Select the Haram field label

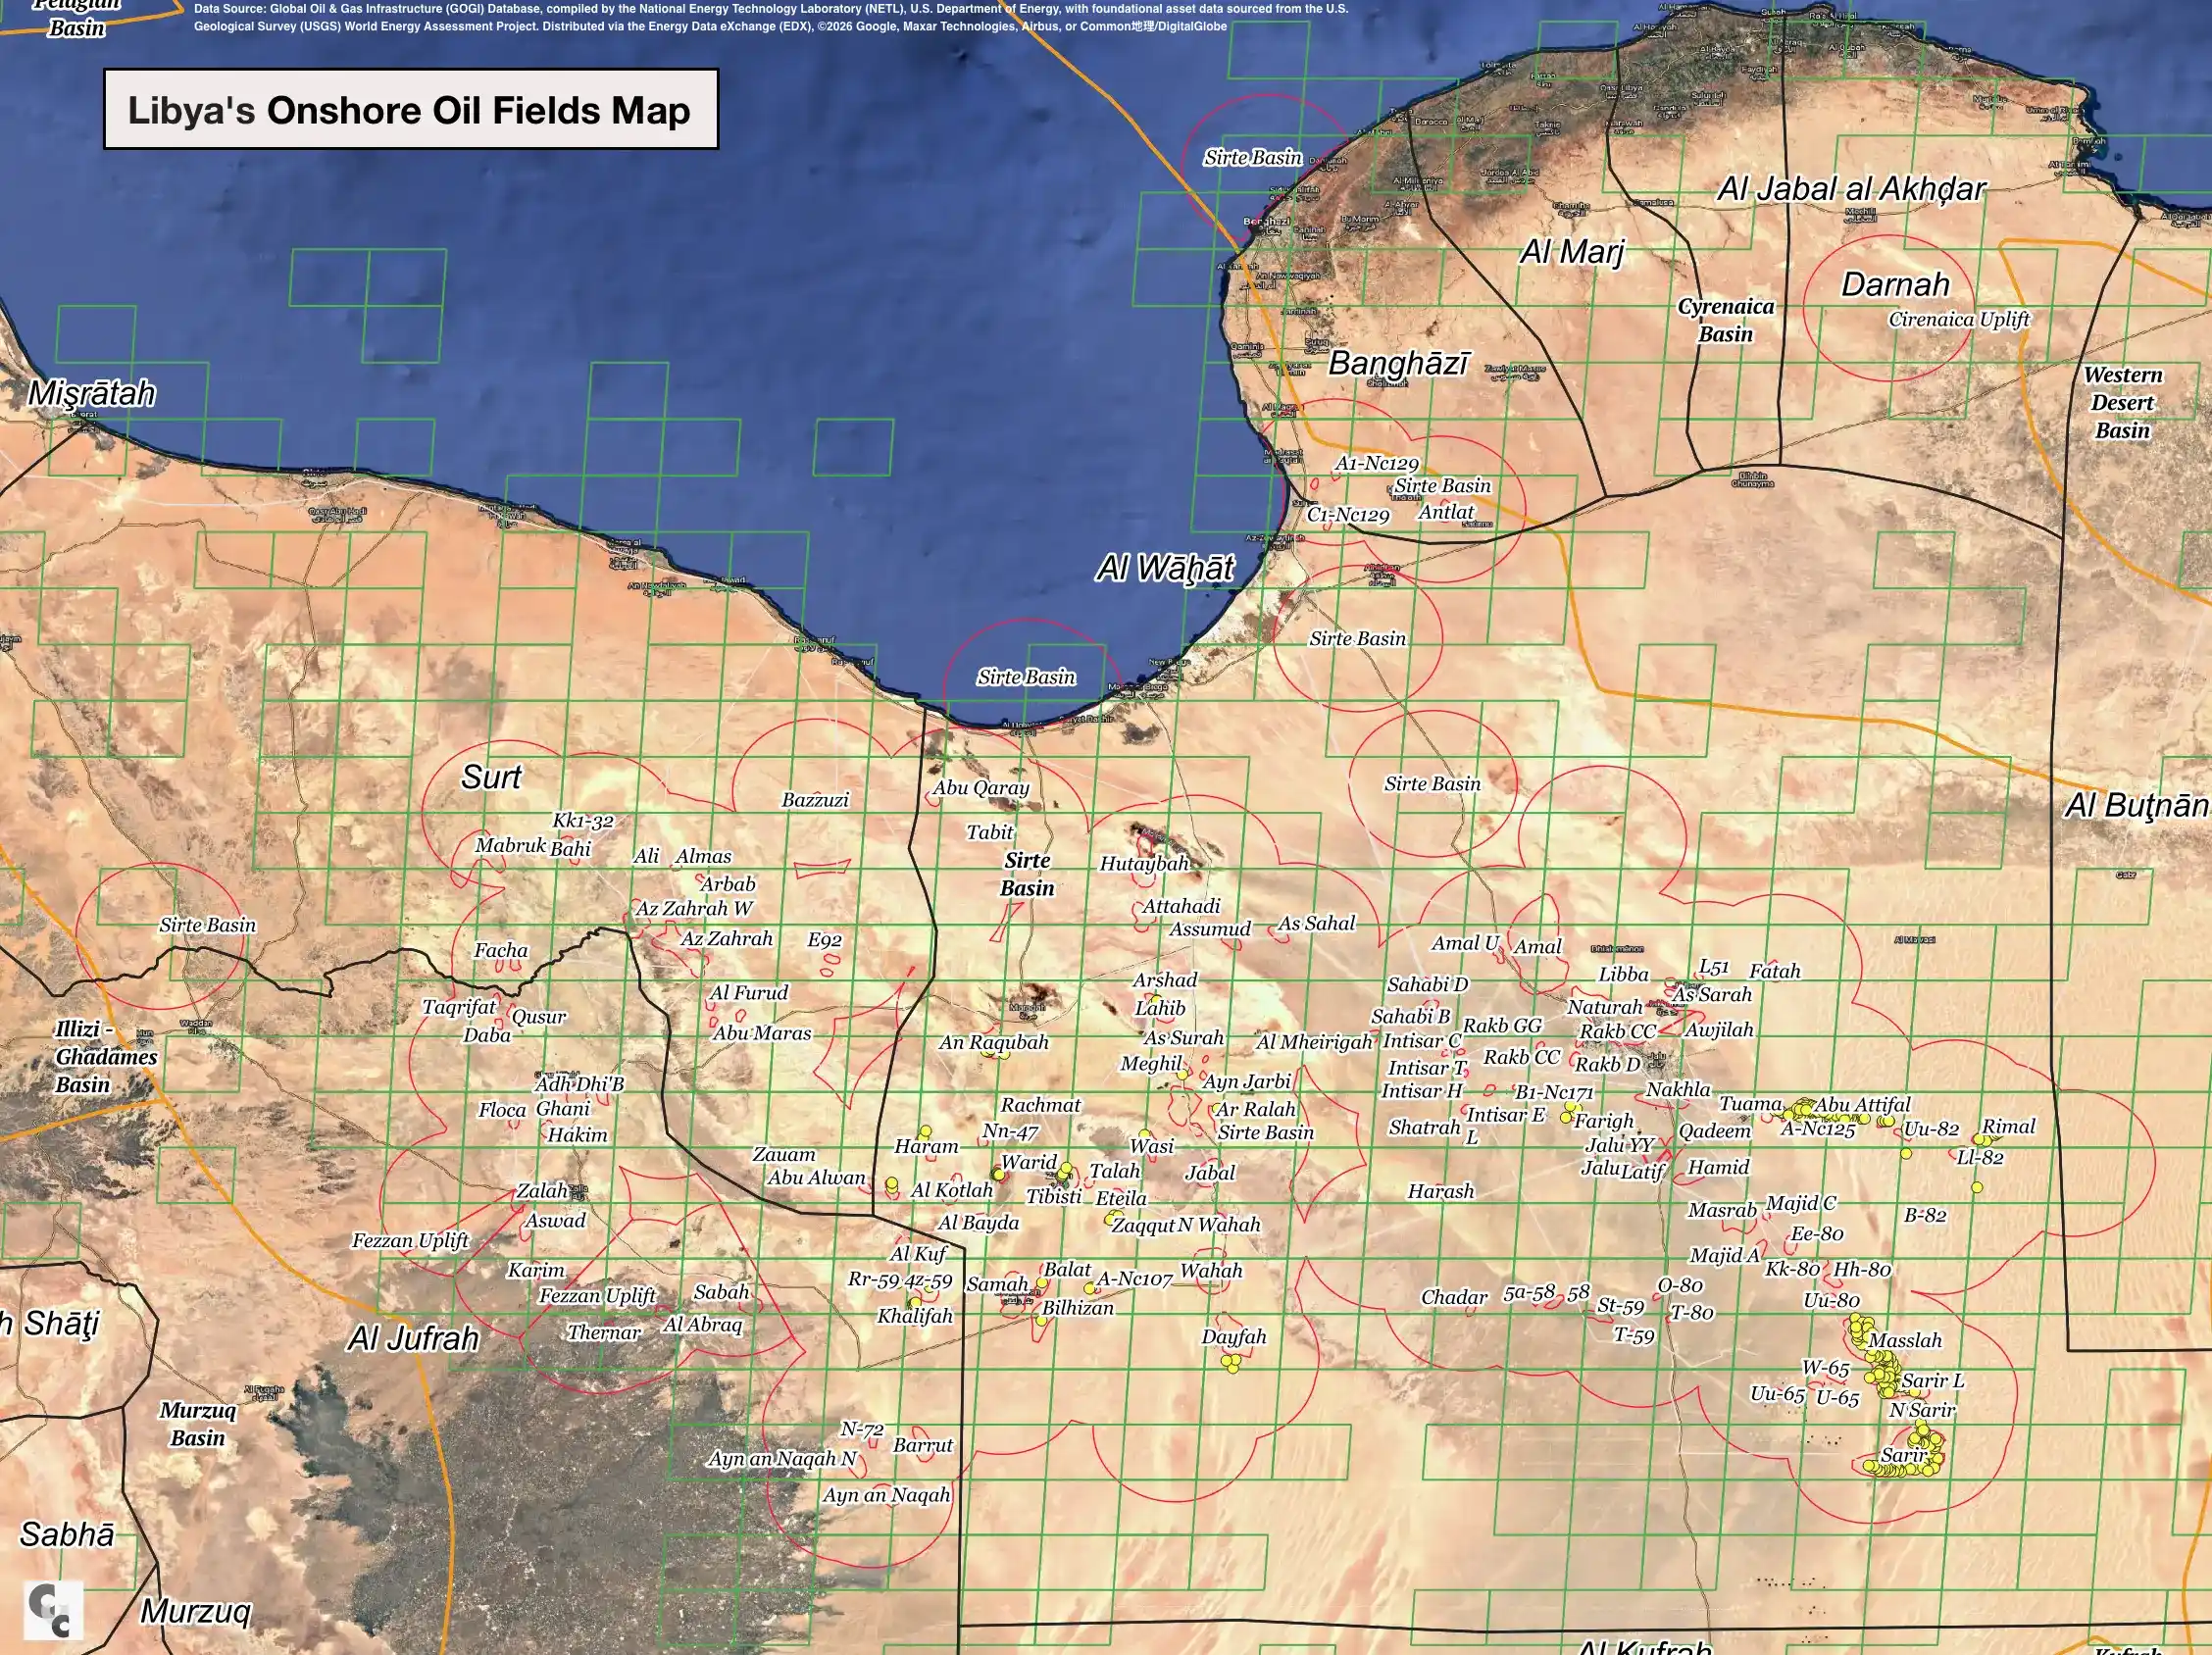[925, 1146]
